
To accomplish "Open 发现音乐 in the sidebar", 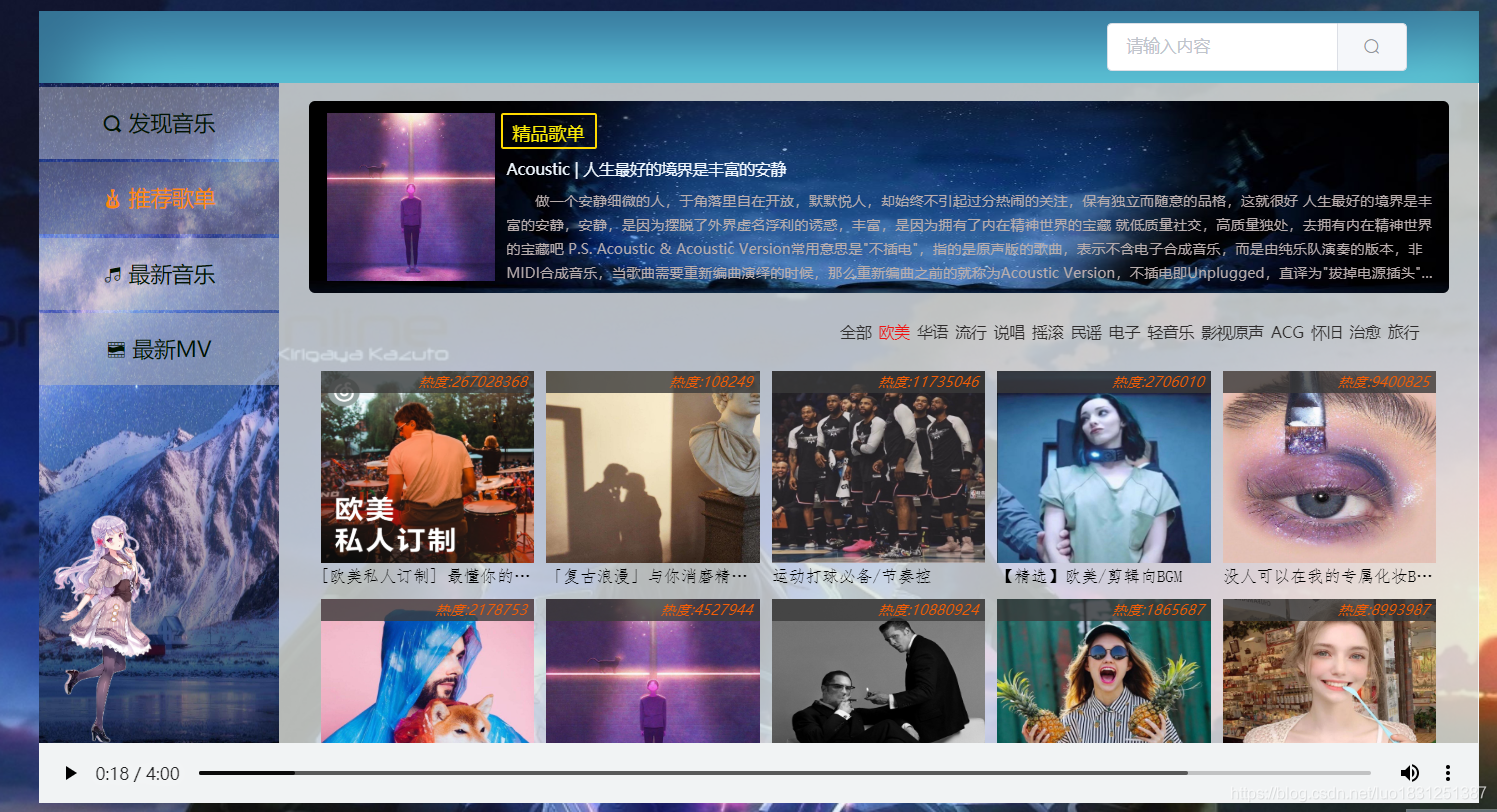I will point(159,124).
